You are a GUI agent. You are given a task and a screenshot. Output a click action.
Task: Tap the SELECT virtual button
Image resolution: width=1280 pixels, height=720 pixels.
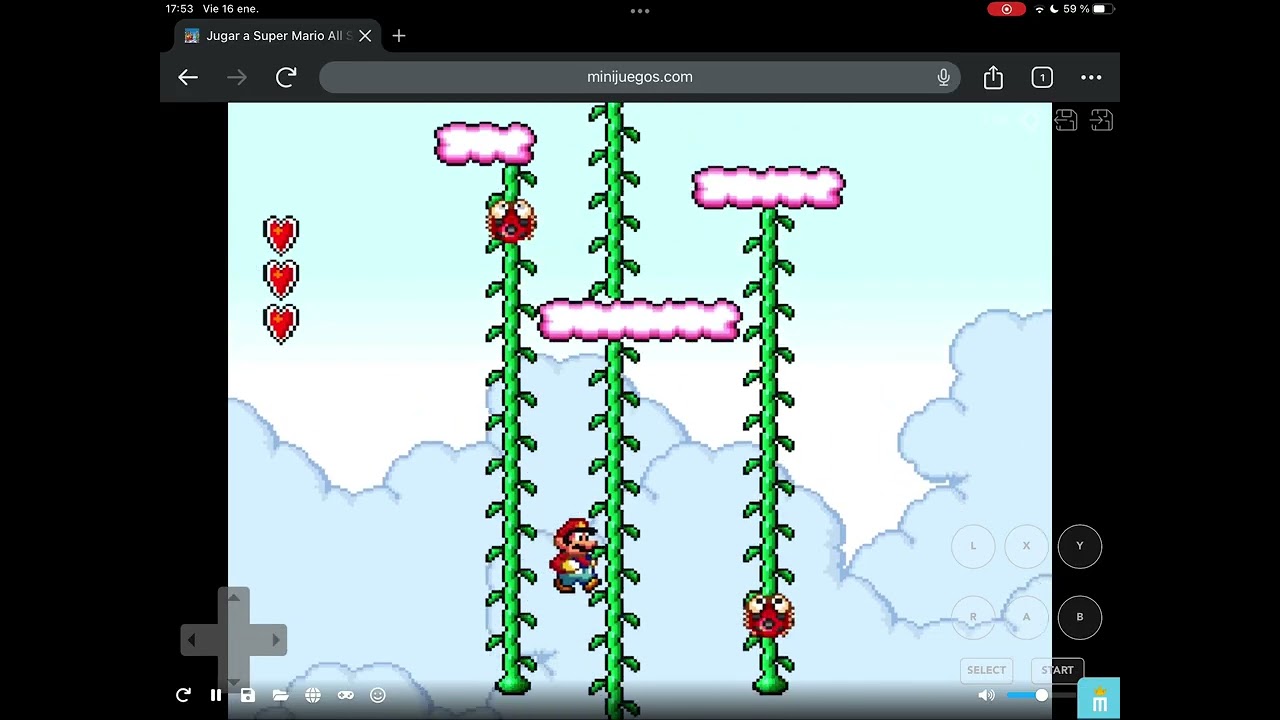tap(986, 670)
